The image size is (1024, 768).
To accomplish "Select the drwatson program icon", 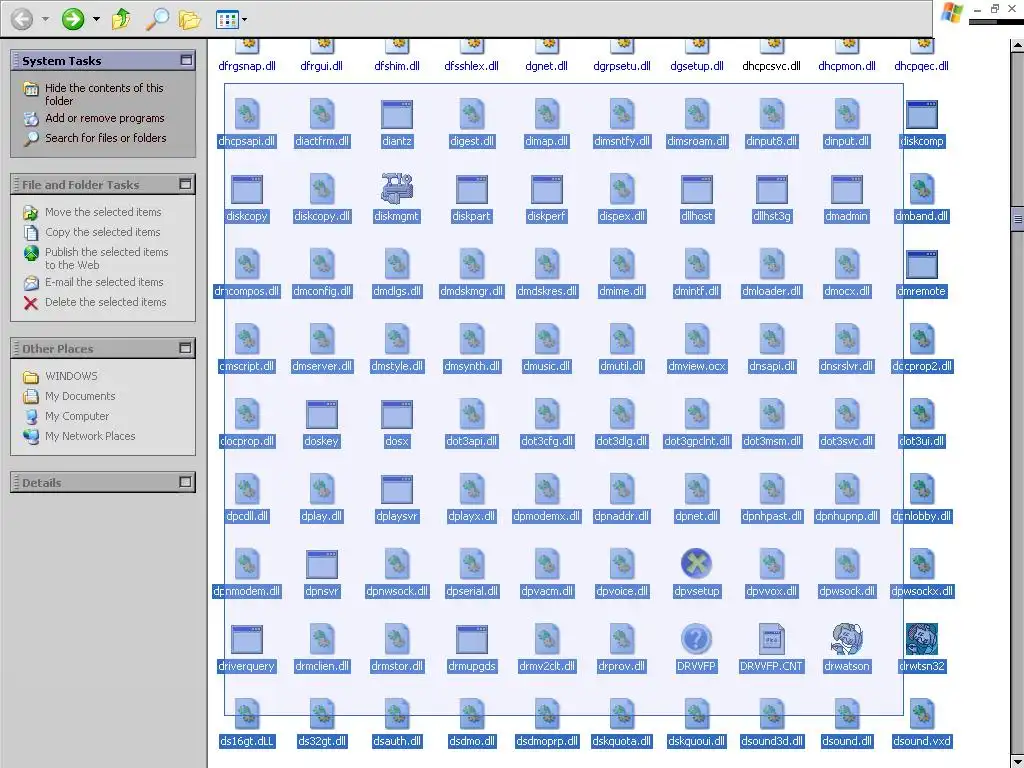I will tap(846, 639).
